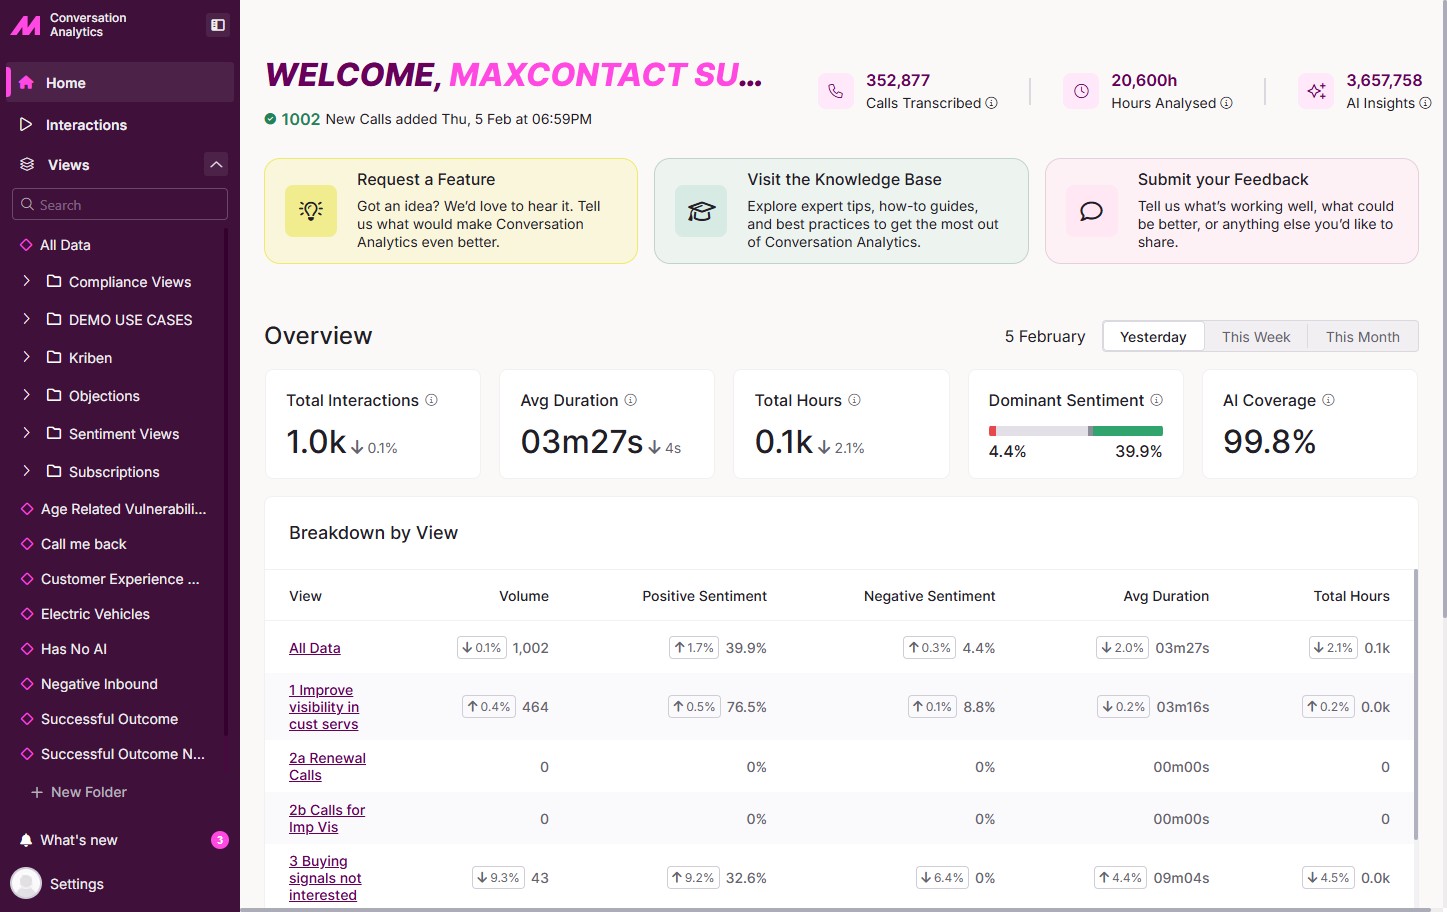This screenshot has height=912, width=1447.
Task: Click the What's new badge count
Action: tap(220, 840)
